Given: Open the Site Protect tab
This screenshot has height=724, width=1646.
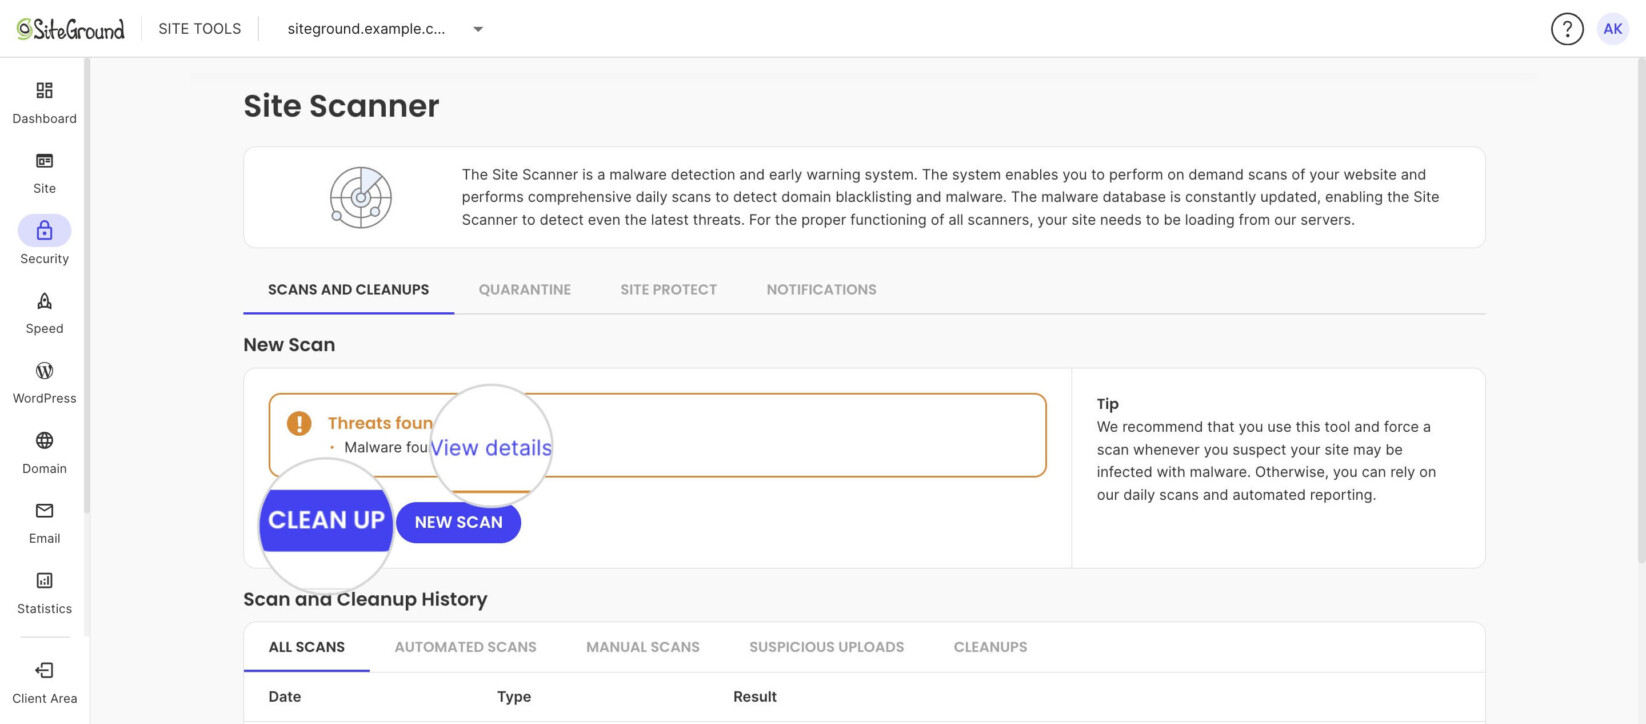Looking at the screenshot, I should tap(669, 290).
